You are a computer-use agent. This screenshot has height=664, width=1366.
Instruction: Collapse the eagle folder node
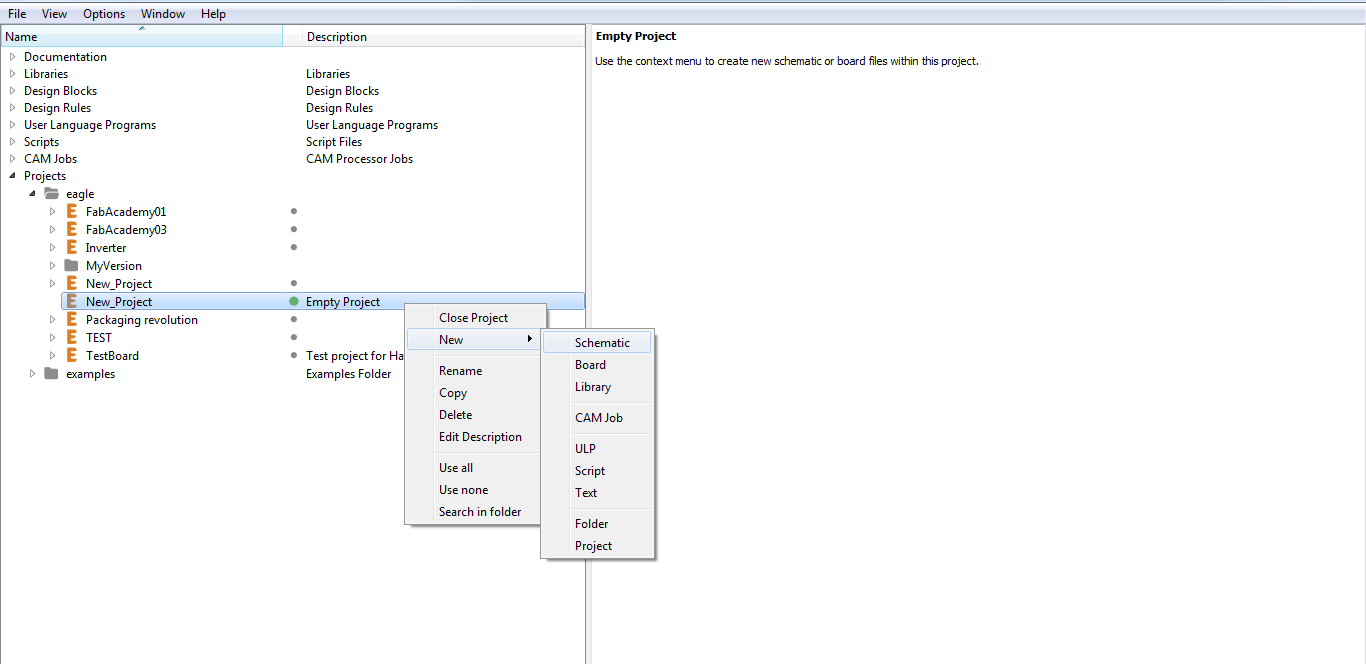[x=33, y=194]
